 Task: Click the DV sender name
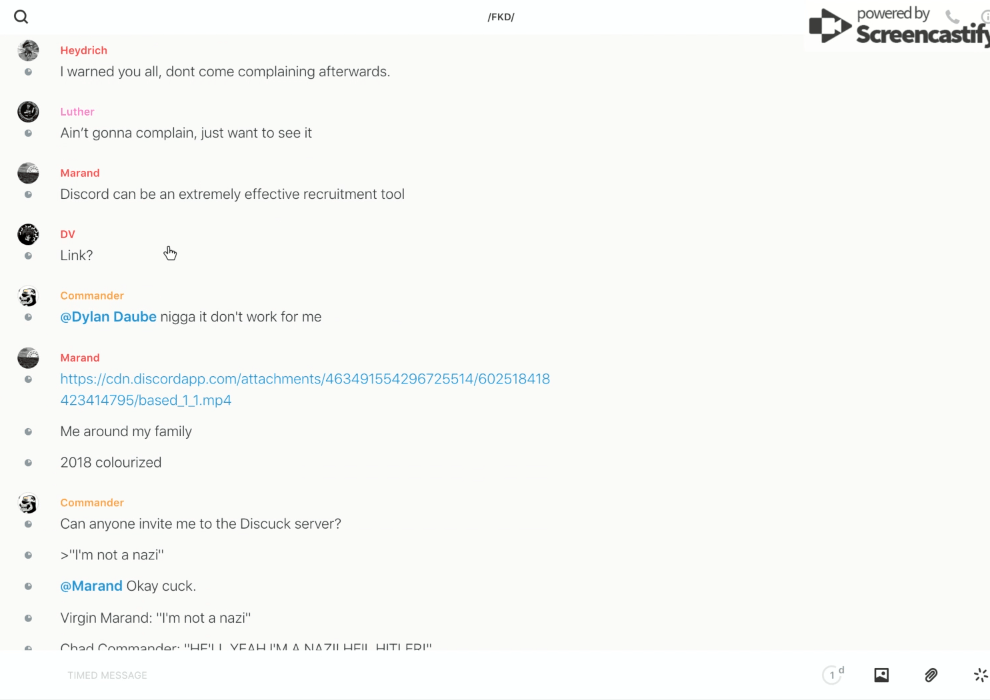coord(68,234)
